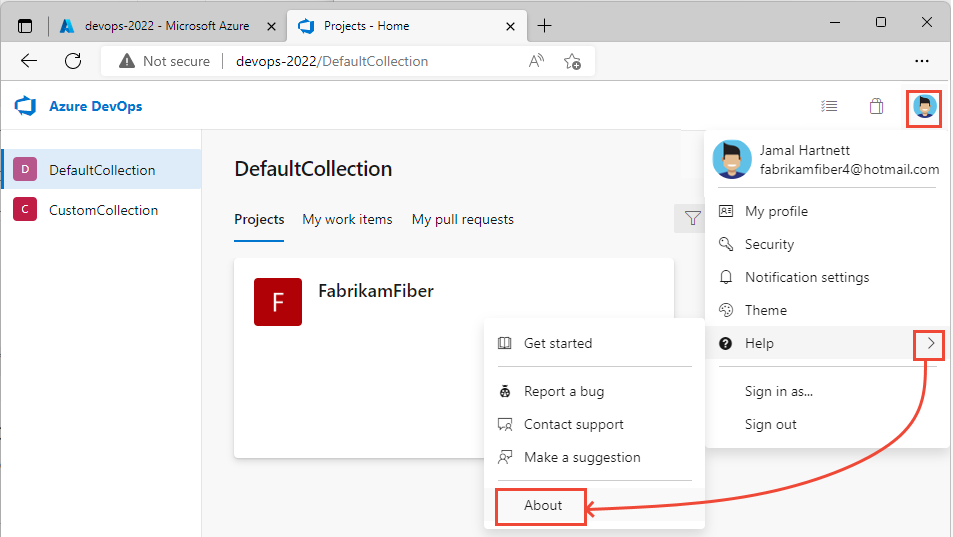Choose Get started menu entry
Image resolution: width=953 pixels, height=537 pixels.
594,343
